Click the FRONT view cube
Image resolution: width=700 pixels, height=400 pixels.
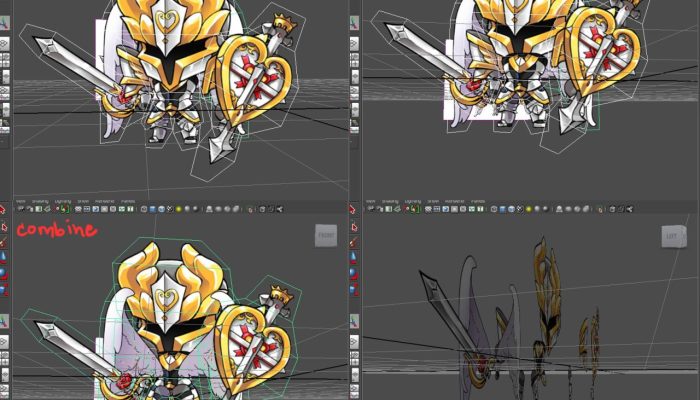326,235
